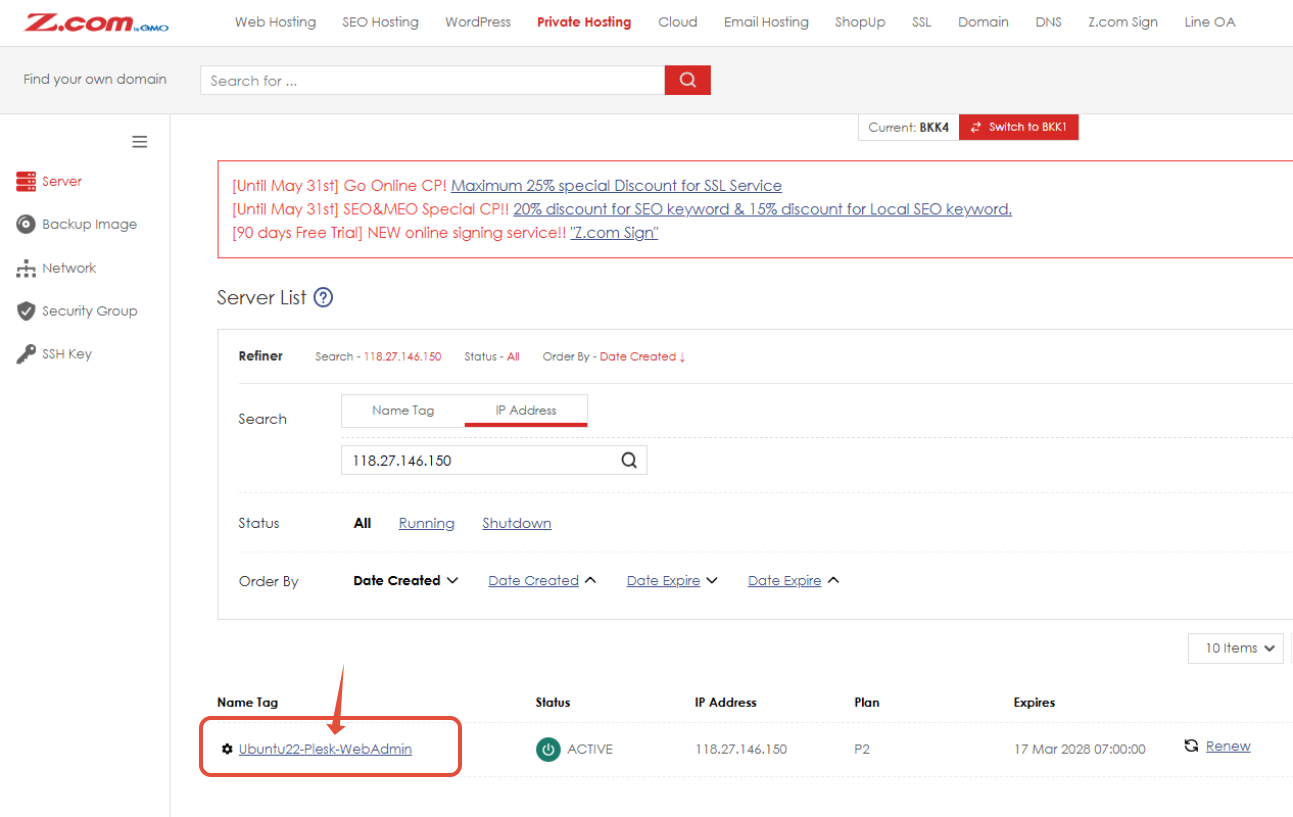Sort by Date Expire ascending
Screen dimensions: 1293x817
(793, 580)
